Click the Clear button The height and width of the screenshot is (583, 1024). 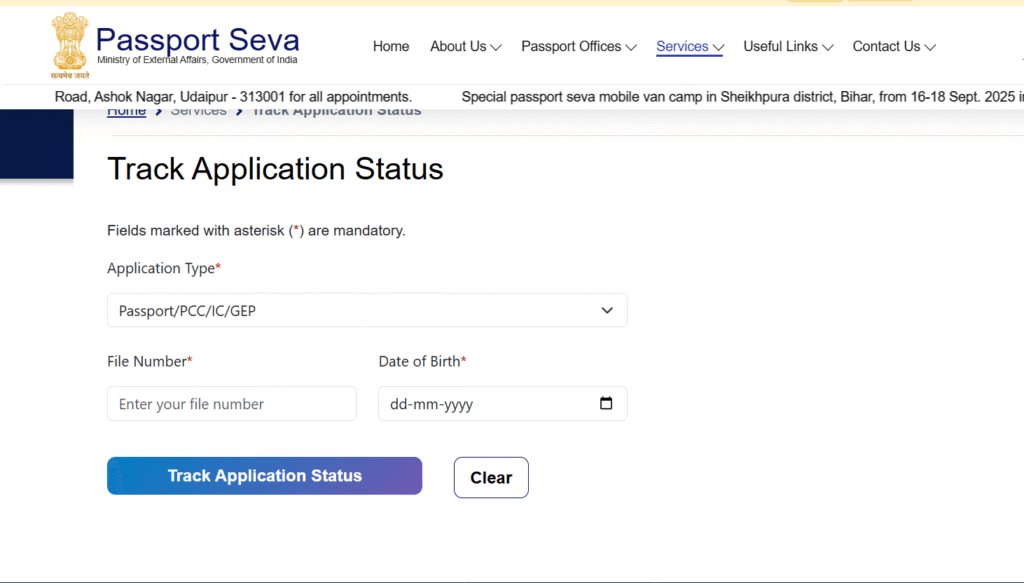click(491, 478)
